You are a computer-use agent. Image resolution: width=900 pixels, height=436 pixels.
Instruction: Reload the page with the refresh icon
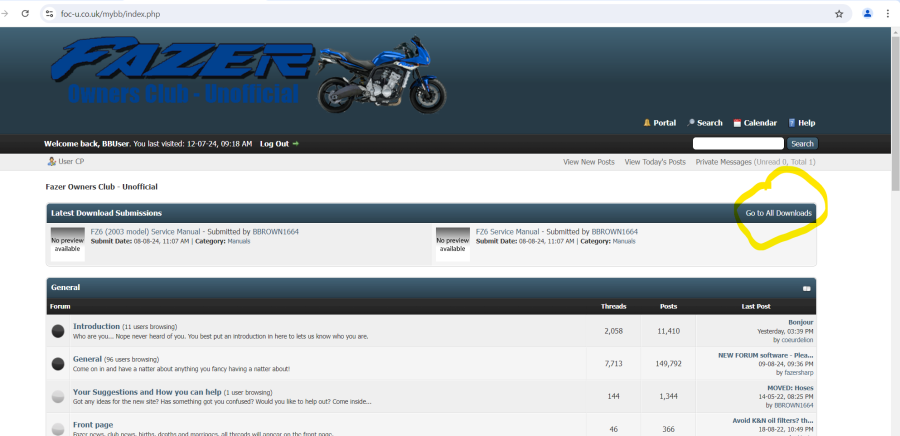[25, 14]
